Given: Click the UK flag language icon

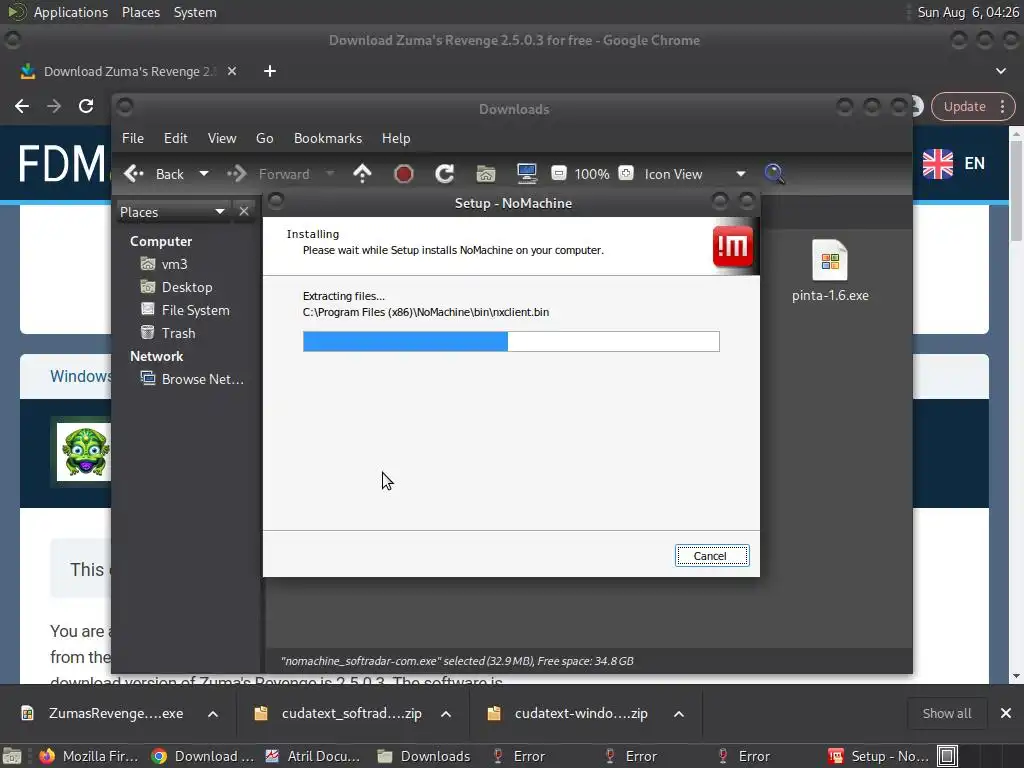Looking at the screenshot, I should [938, 163].
